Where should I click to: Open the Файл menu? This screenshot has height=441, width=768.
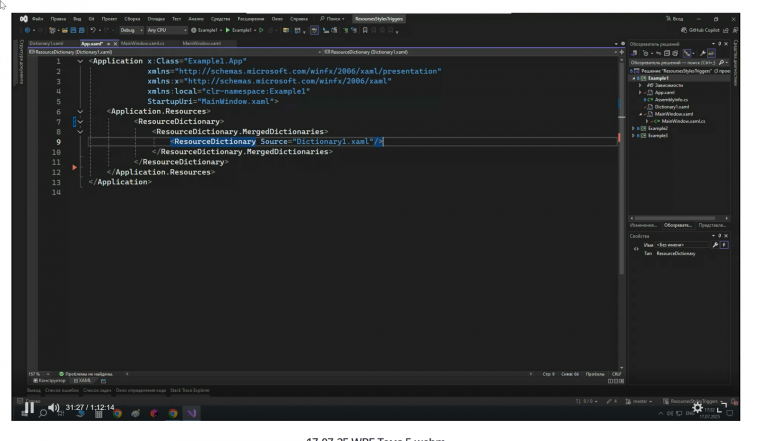(38, 19)
